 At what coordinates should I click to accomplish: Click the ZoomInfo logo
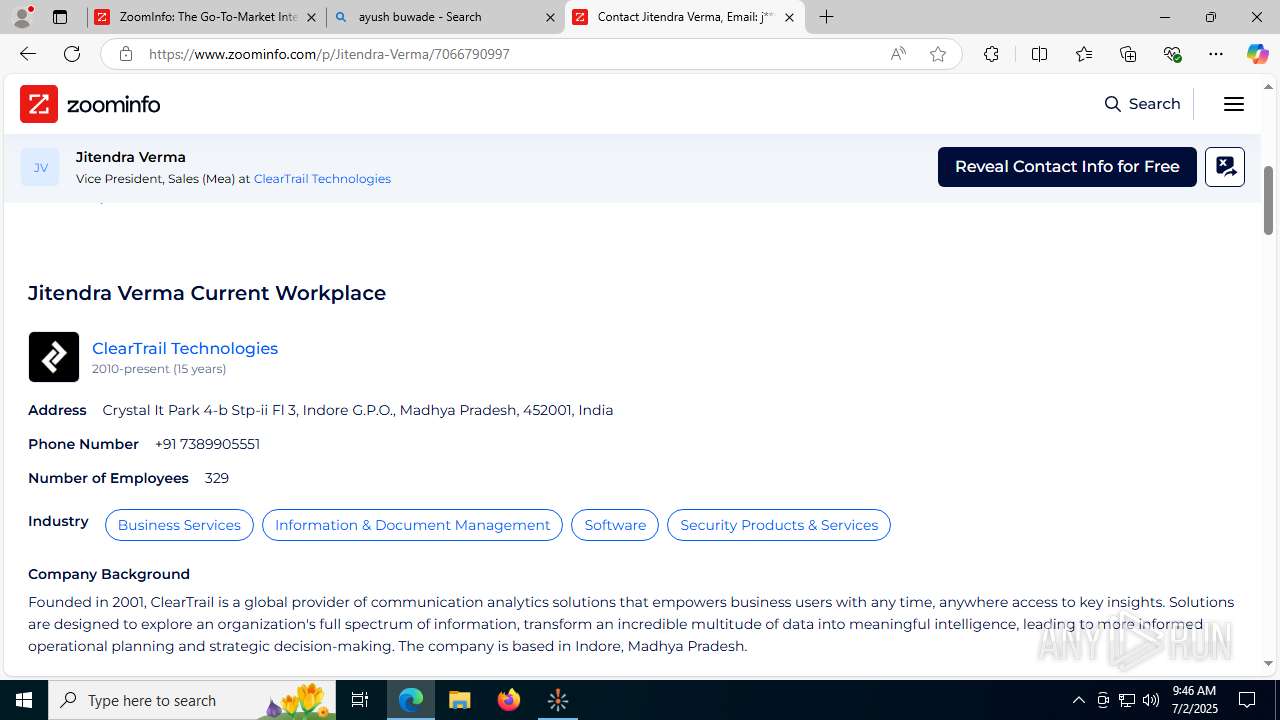click(x=90, y=104)
